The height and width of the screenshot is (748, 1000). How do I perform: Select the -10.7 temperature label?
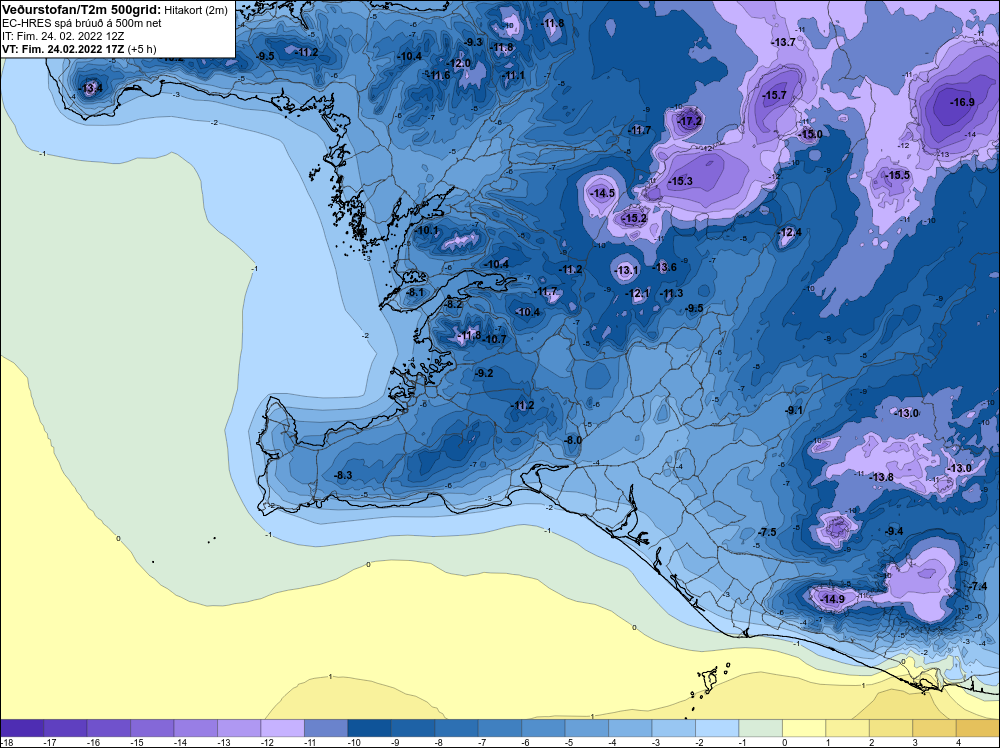[494, 339]
